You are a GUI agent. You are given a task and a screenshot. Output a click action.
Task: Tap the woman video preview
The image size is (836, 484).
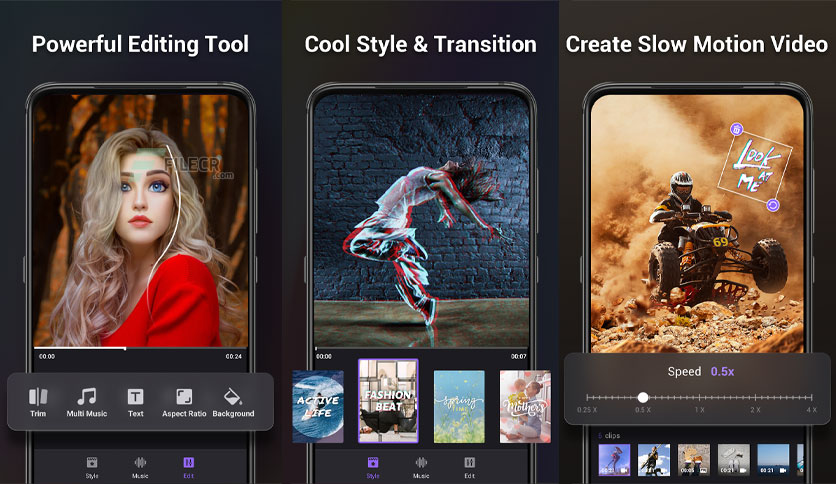[141, 221]
